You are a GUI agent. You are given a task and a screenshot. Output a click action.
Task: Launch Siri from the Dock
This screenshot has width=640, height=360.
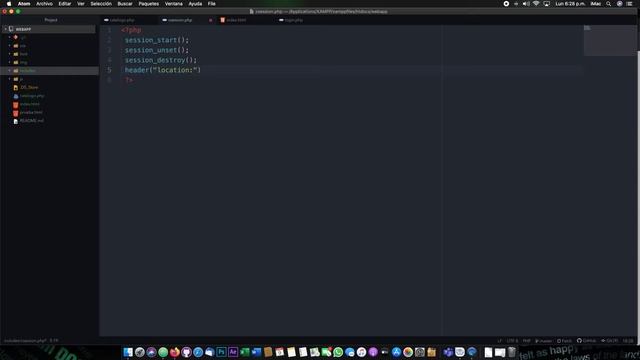coord(151,352)
